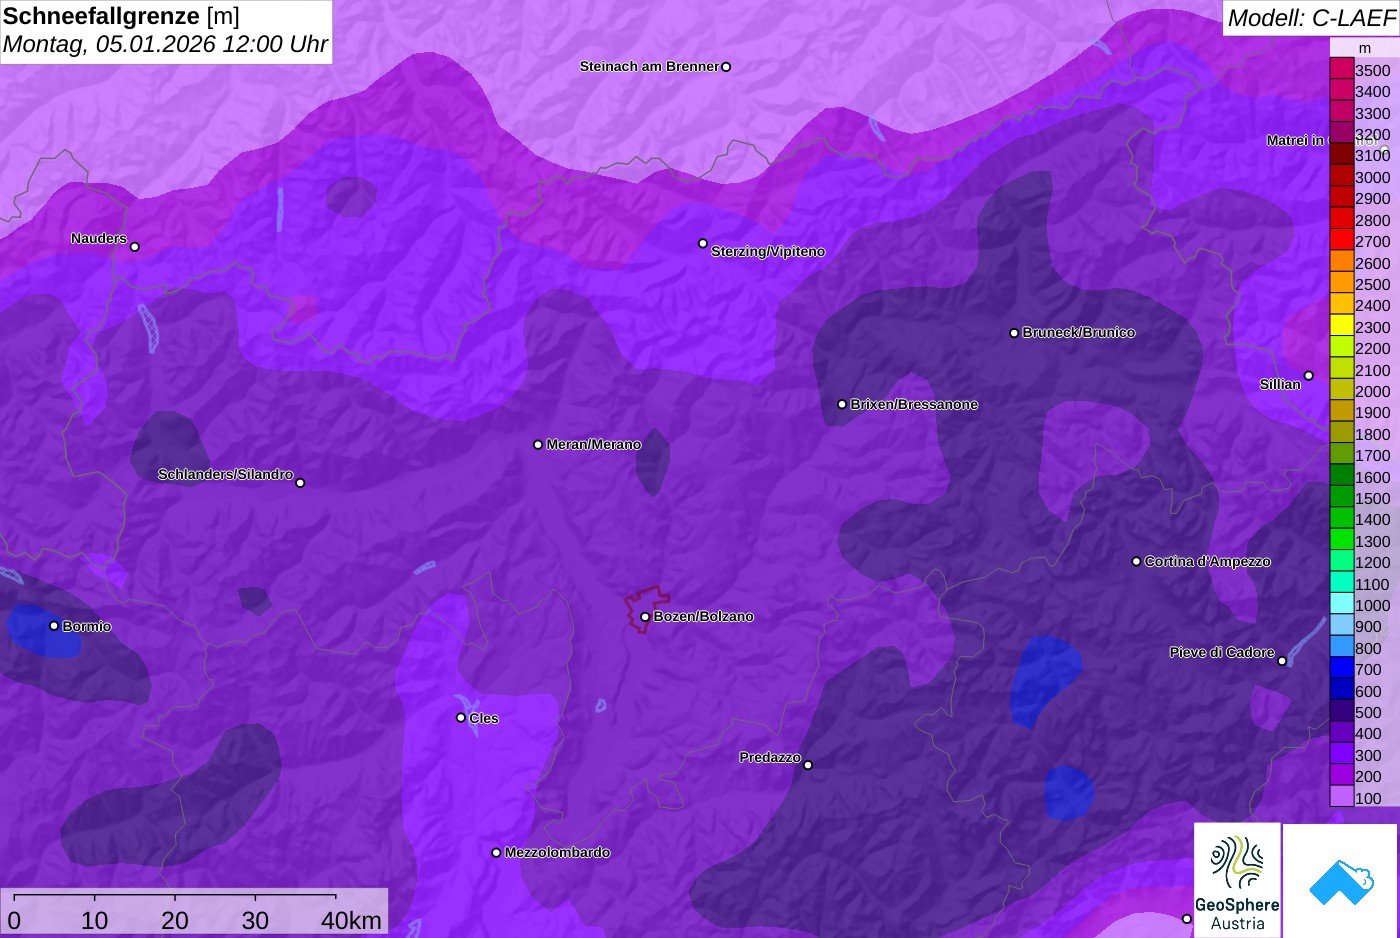The image size is (1400, 938).
Task: Click the Bruneck/Brunico location dot
Action: pyautogui.click(x=1014, y=333)
